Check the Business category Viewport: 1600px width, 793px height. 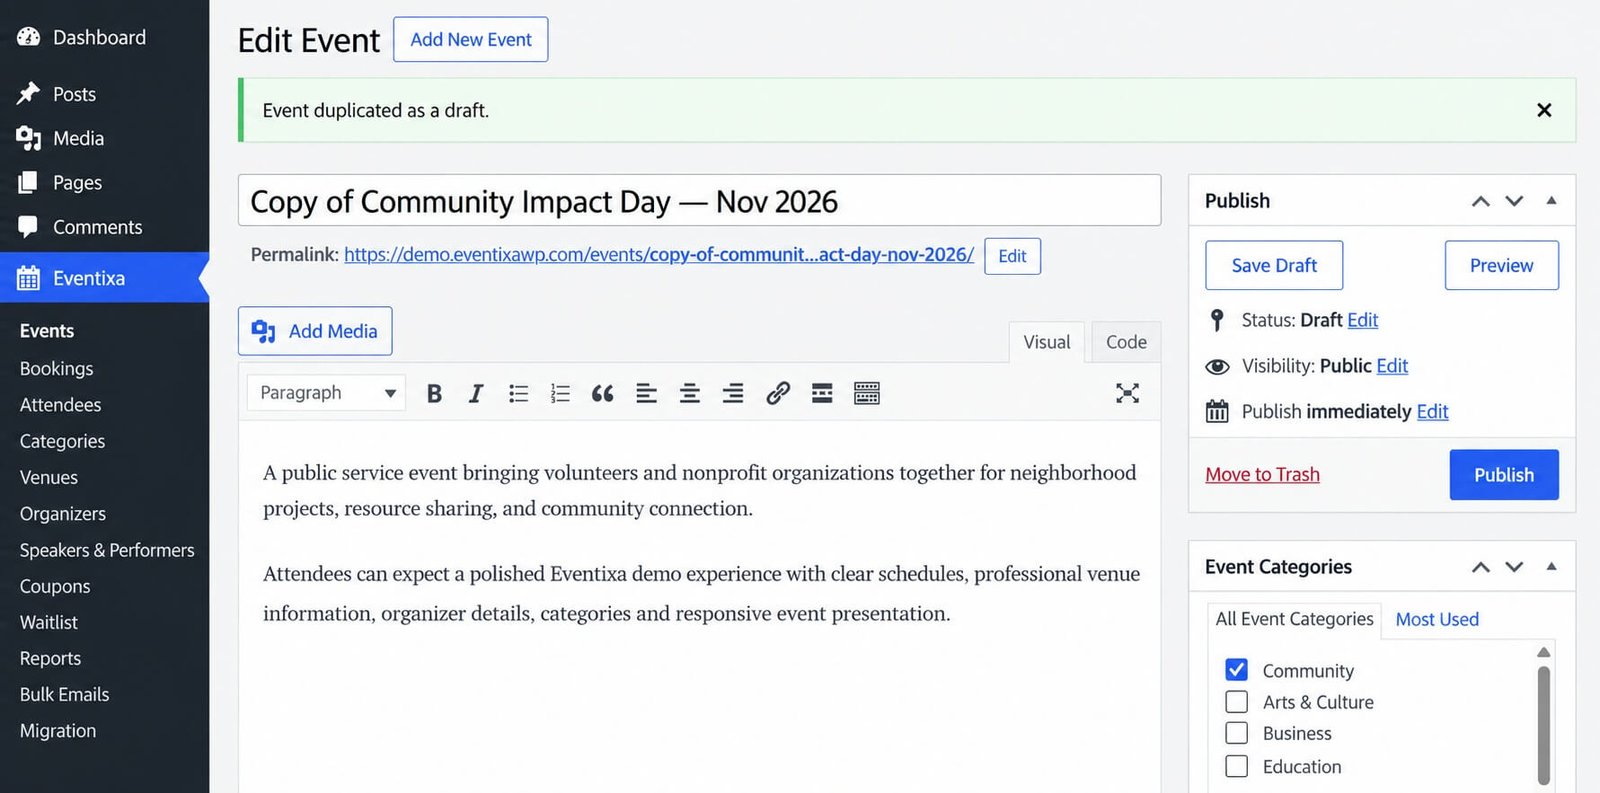point(1237,733)
